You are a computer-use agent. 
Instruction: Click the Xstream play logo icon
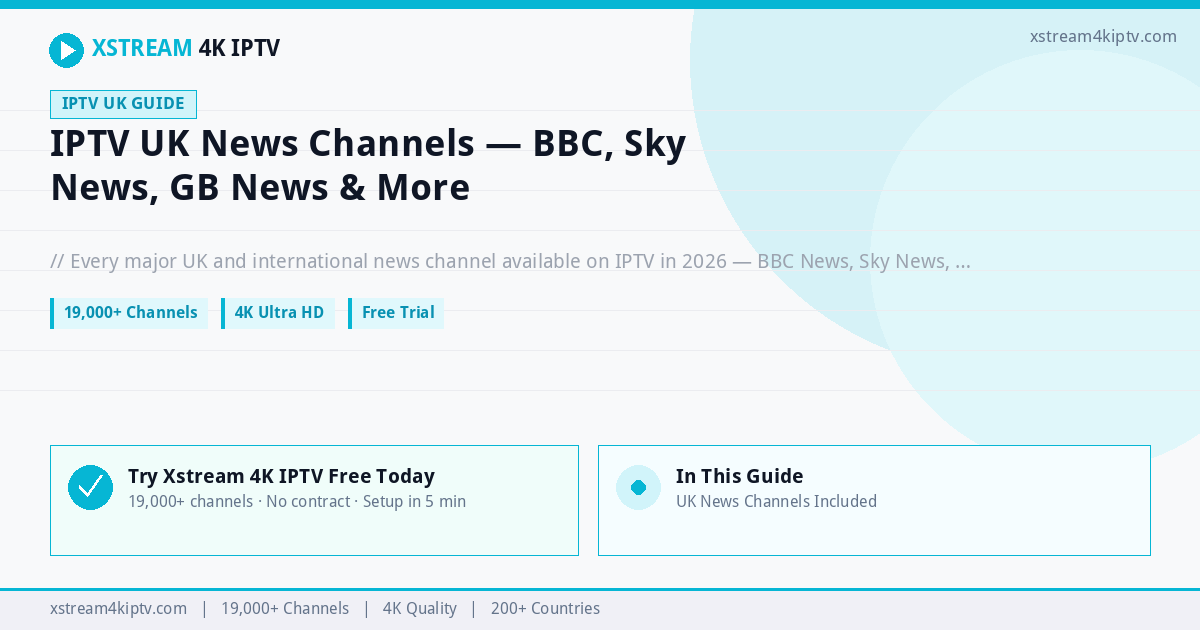(x=66, y=50)
